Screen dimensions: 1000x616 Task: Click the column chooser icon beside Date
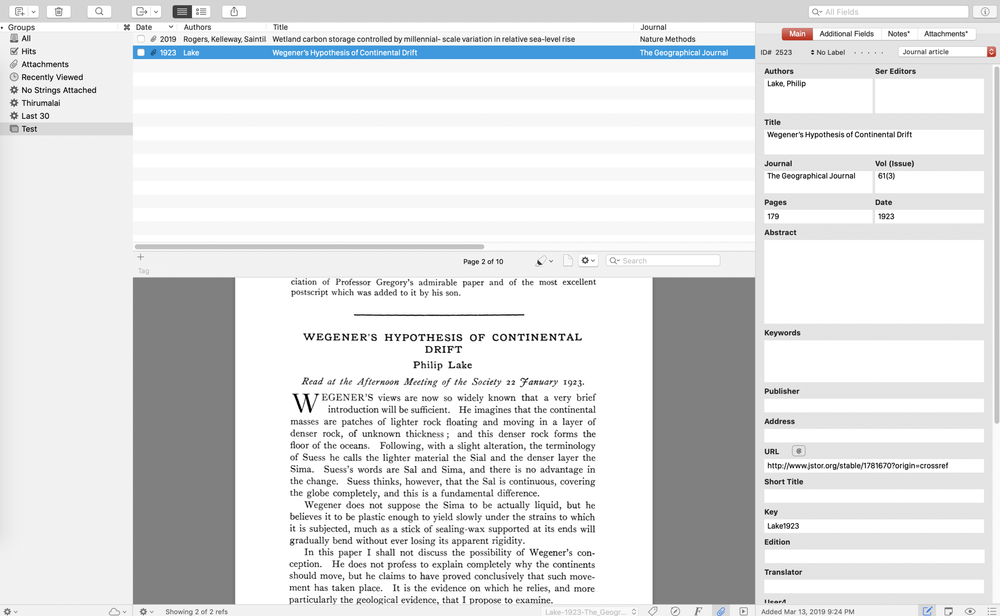(126, 27)
